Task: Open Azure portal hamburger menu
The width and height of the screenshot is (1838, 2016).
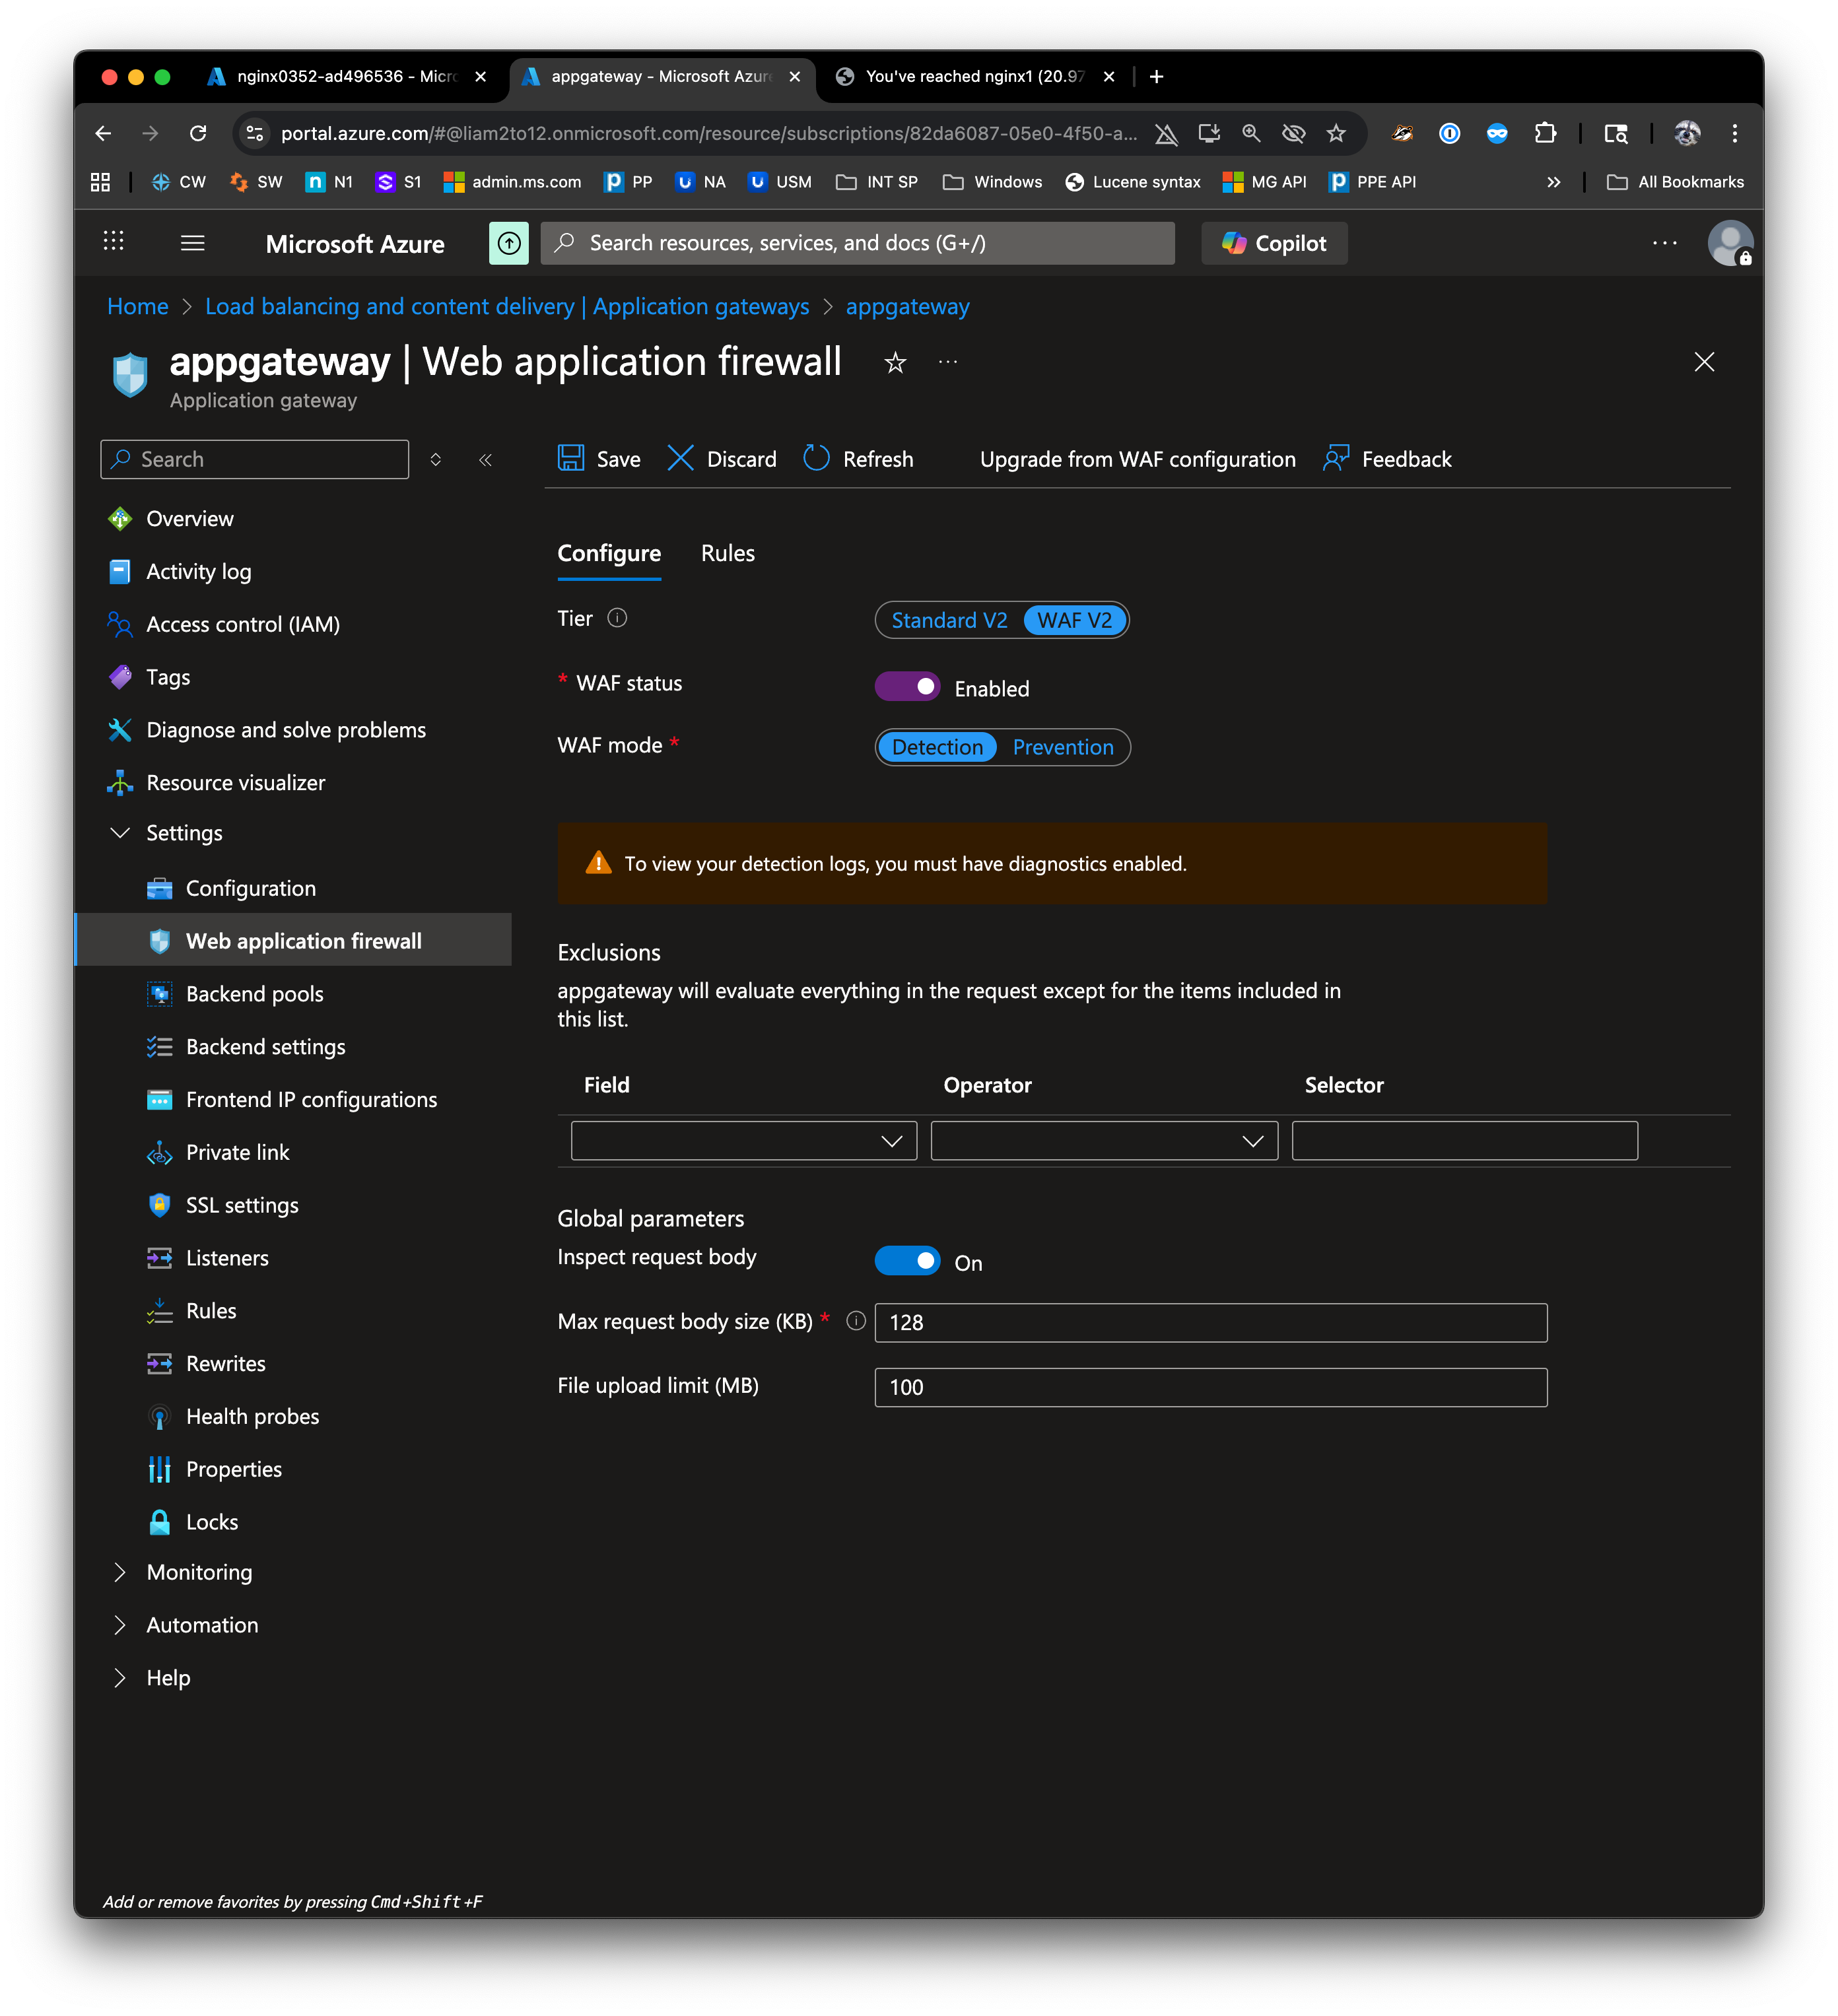Action: (193, 243)
